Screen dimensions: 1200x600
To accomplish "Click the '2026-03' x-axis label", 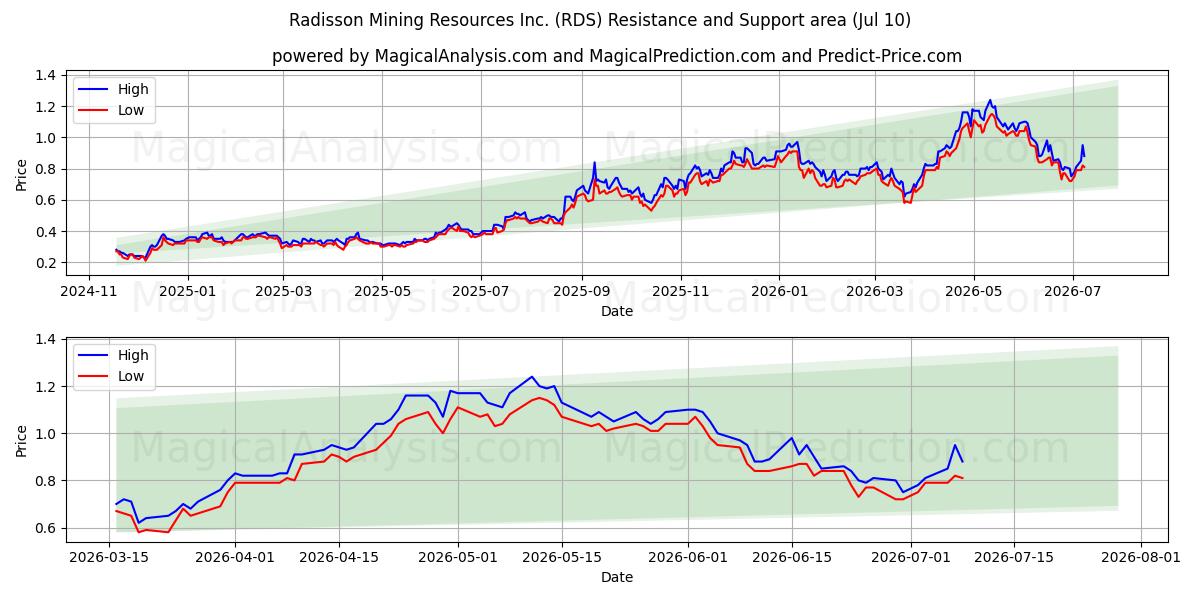I will pyautogui.click(x=874, y=291).
